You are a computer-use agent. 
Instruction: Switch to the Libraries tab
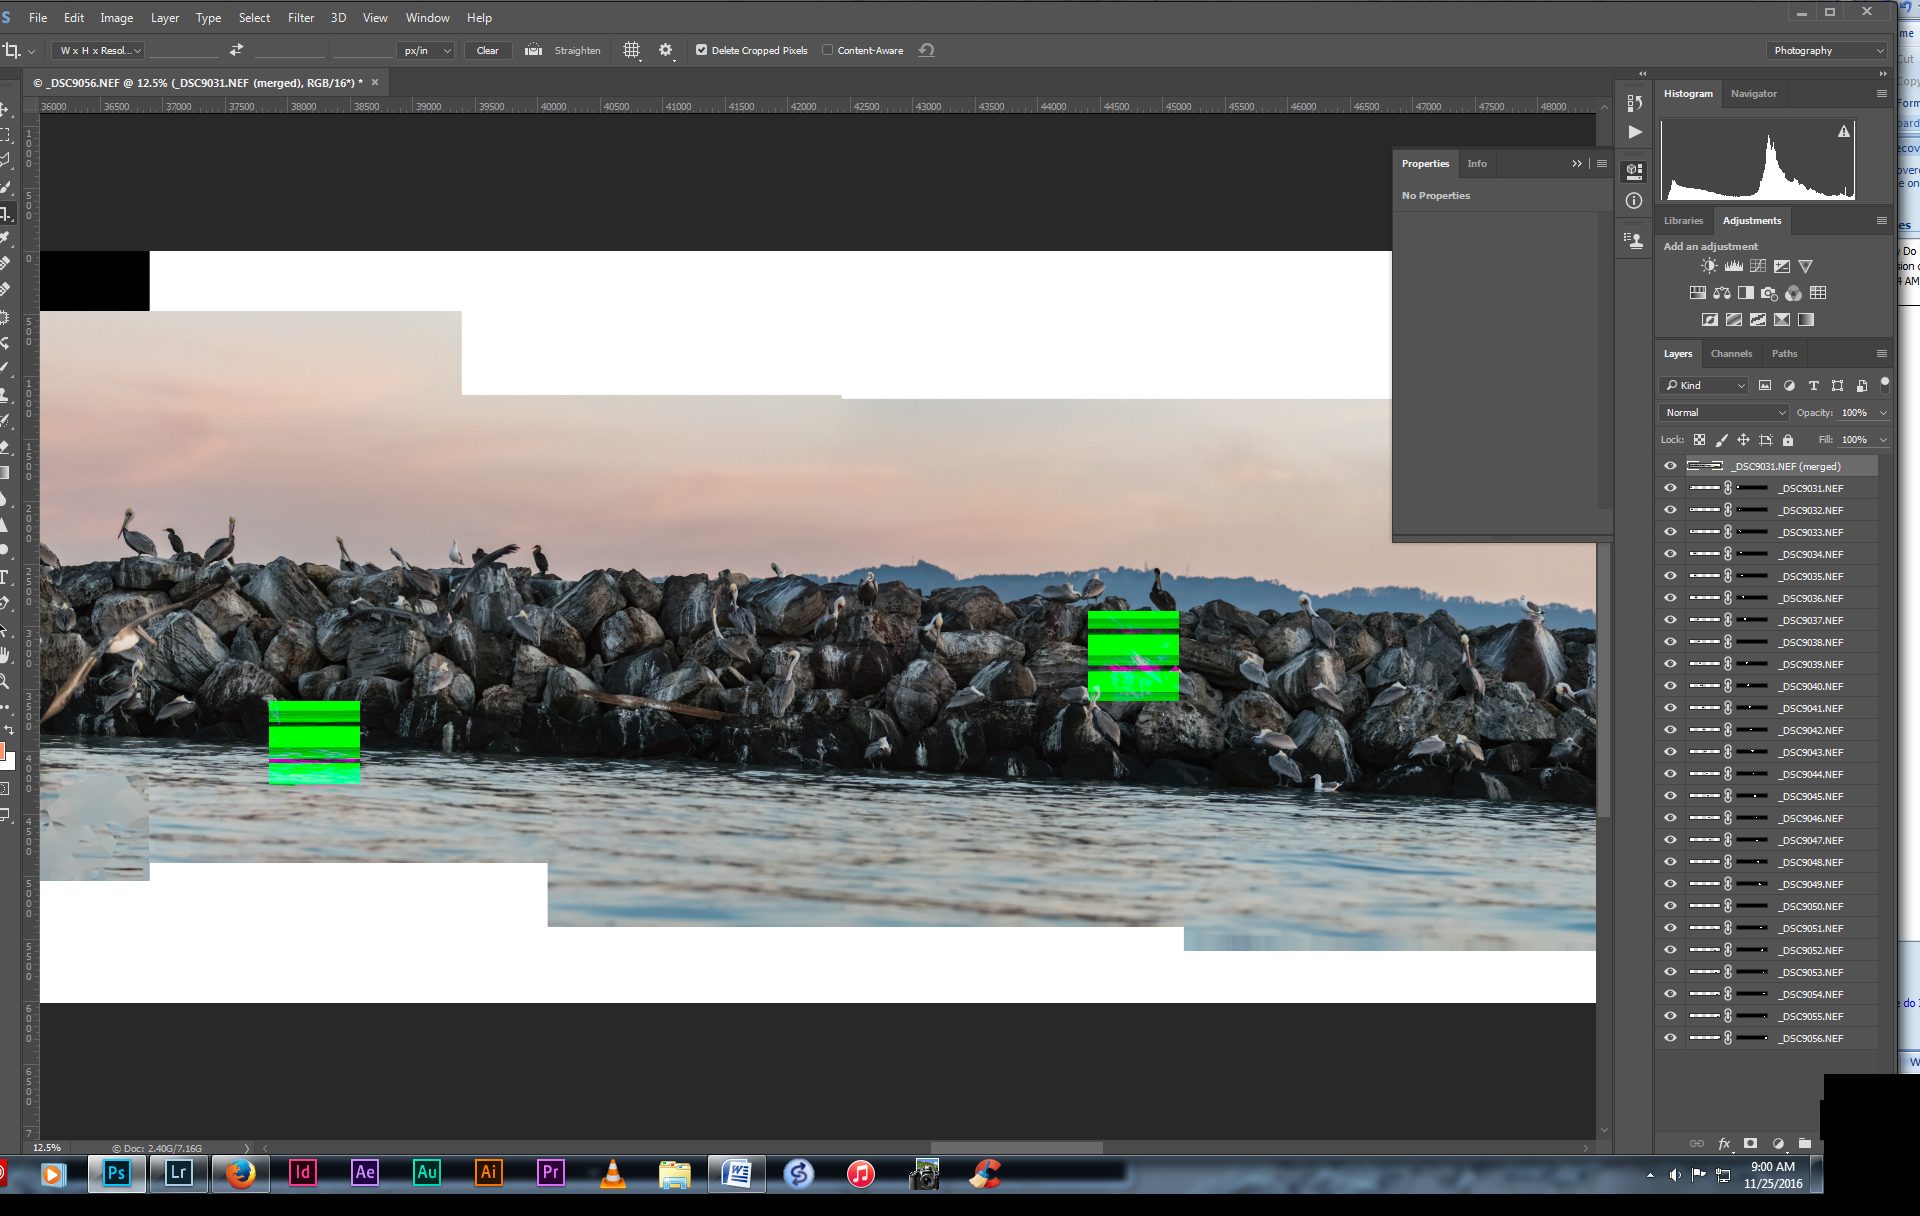[1683, 220]
